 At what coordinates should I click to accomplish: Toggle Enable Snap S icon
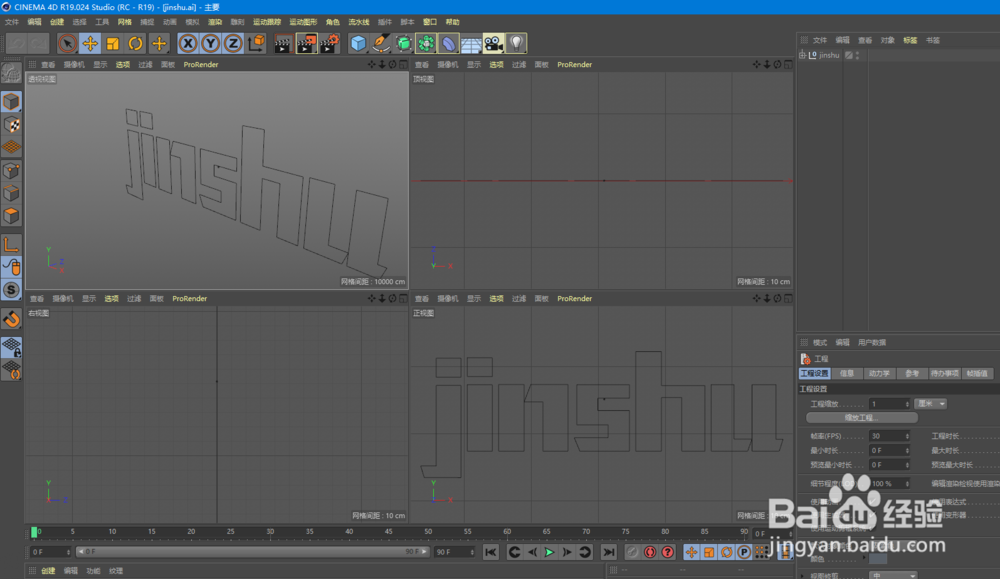pyautogui.click(x=11, y=290)
